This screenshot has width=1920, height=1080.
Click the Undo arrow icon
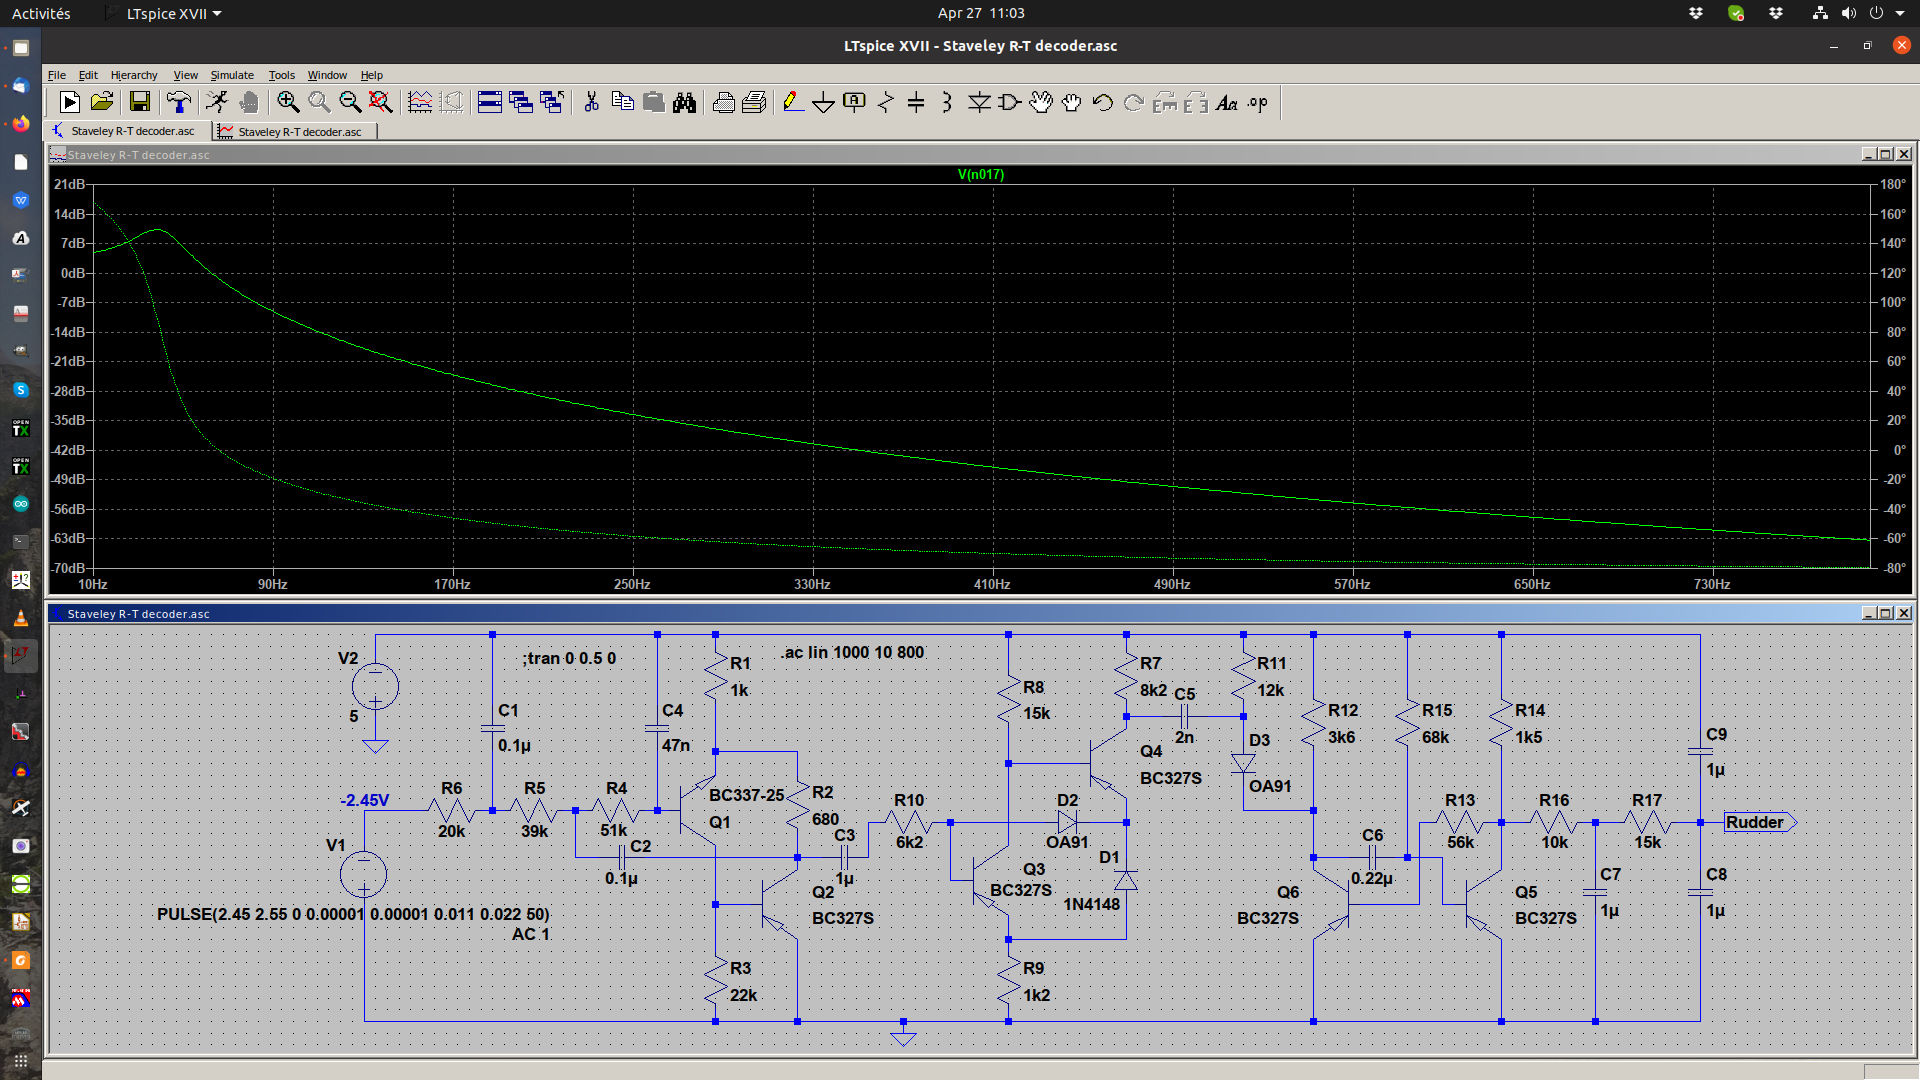pos(1102,102)
